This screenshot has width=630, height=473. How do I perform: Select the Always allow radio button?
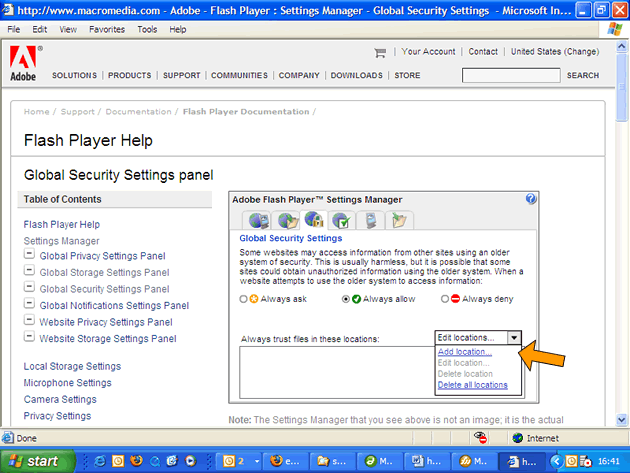pyautogui.click(x=346, y=299)
